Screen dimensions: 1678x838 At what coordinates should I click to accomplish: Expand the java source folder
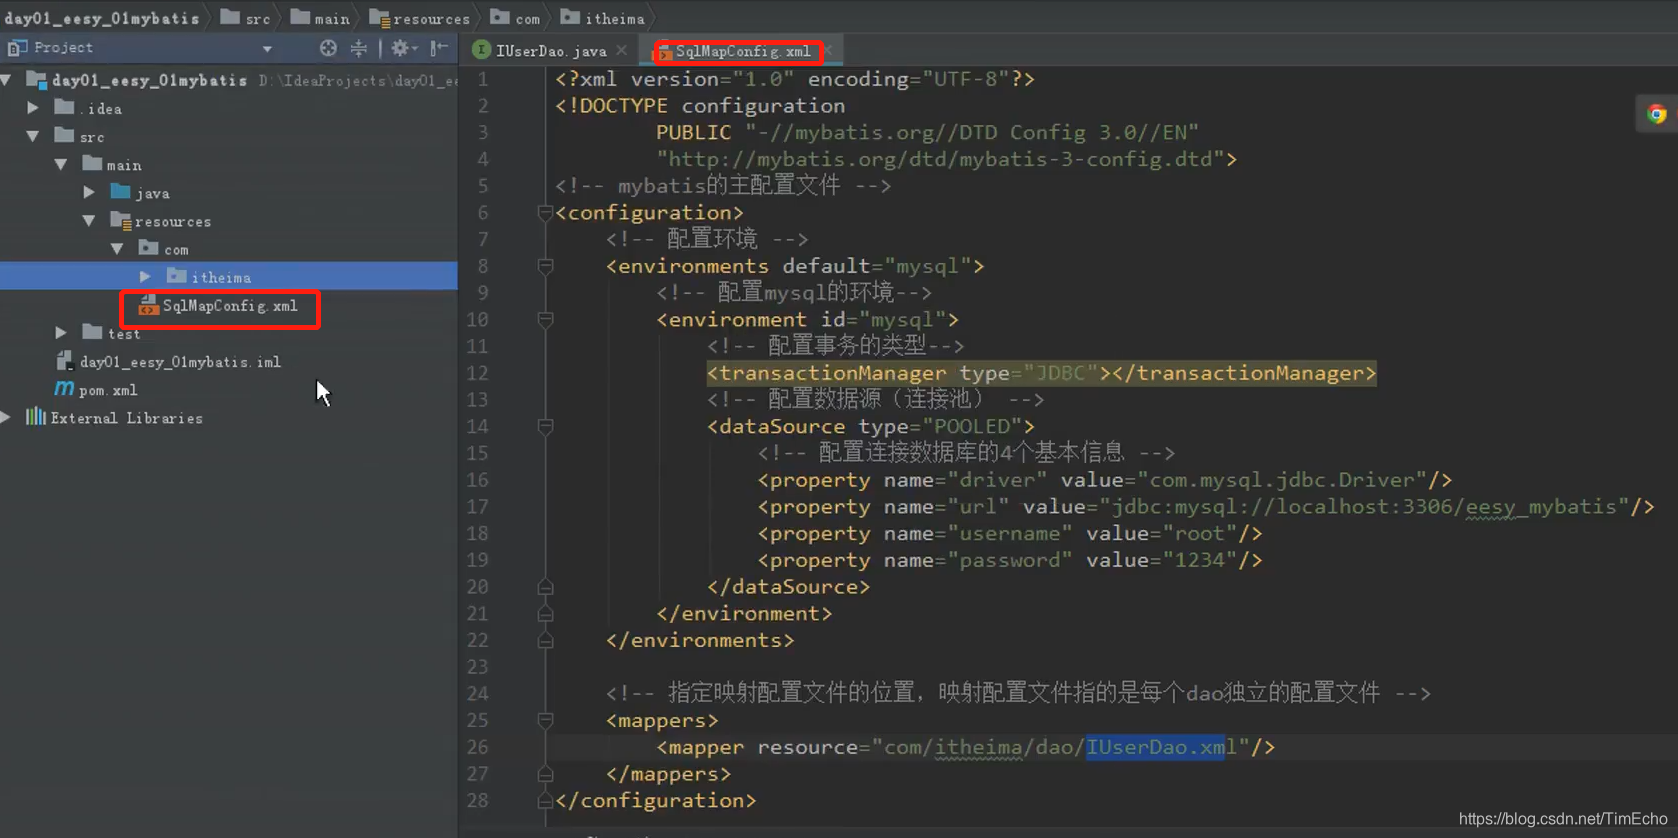point(90,192)
